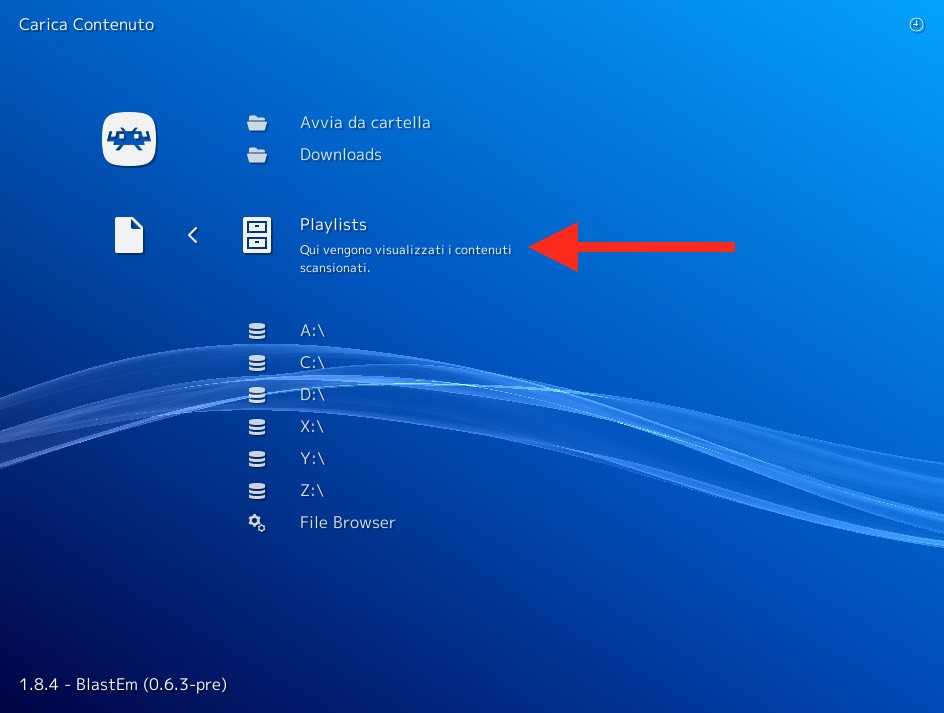Click the description 'Qui vengono visualizzati i contenuti scansionati.'

tap(405, 258)
